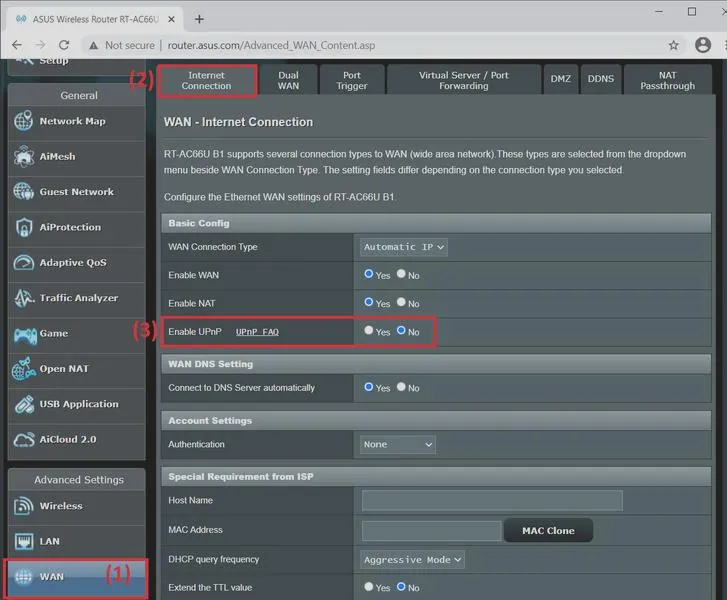Open the browser profile avatar icon
This screenshot has width=727, height=600.
(x=703, y=45)
